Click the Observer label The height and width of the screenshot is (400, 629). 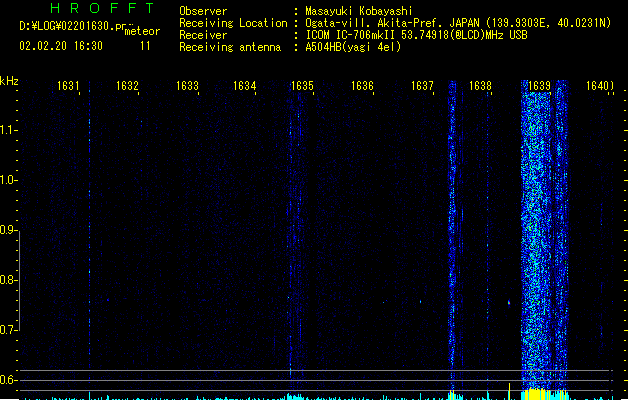(x=203, y=11)
